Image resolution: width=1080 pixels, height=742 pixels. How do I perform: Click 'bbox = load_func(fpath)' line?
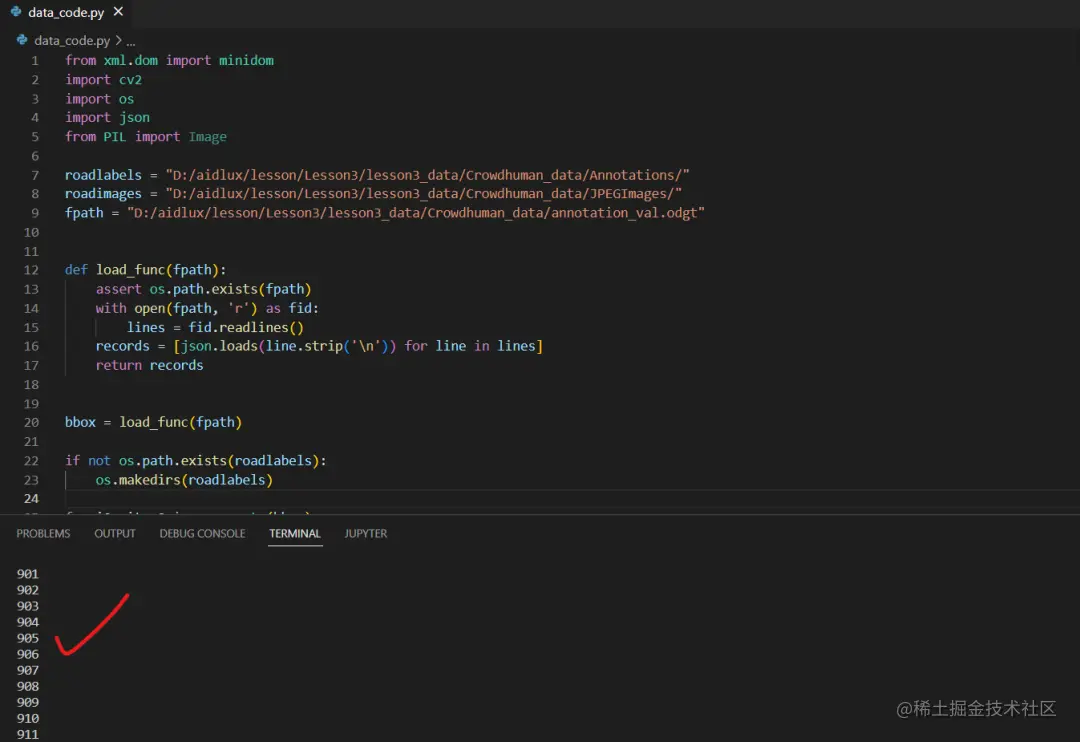point(154,422)
